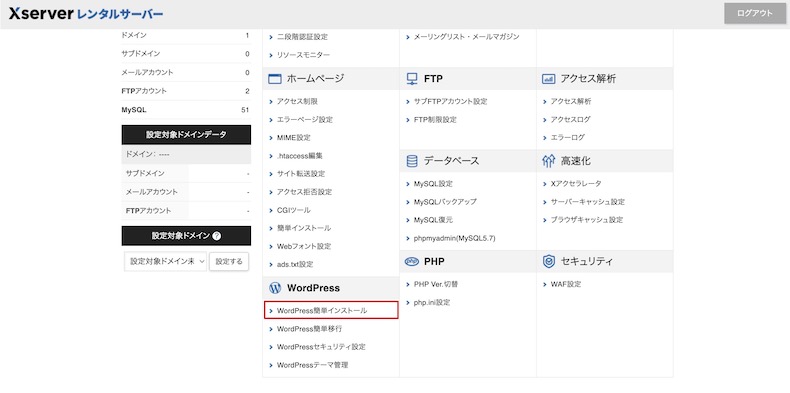Open MySQL設定 link
This screenshot has height=393, width=790.
point(433,184)
